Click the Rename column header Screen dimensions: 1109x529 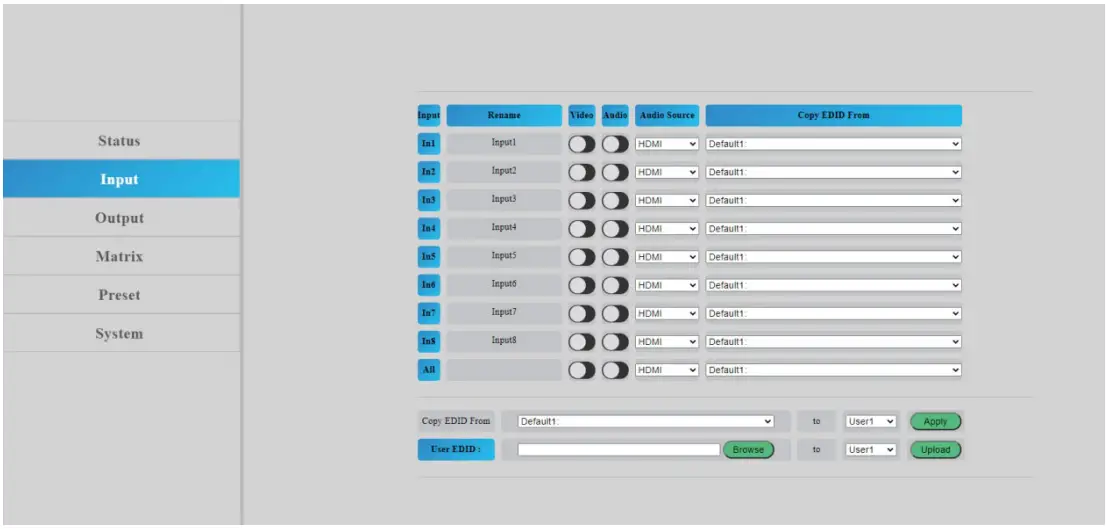tap(504, 115)
